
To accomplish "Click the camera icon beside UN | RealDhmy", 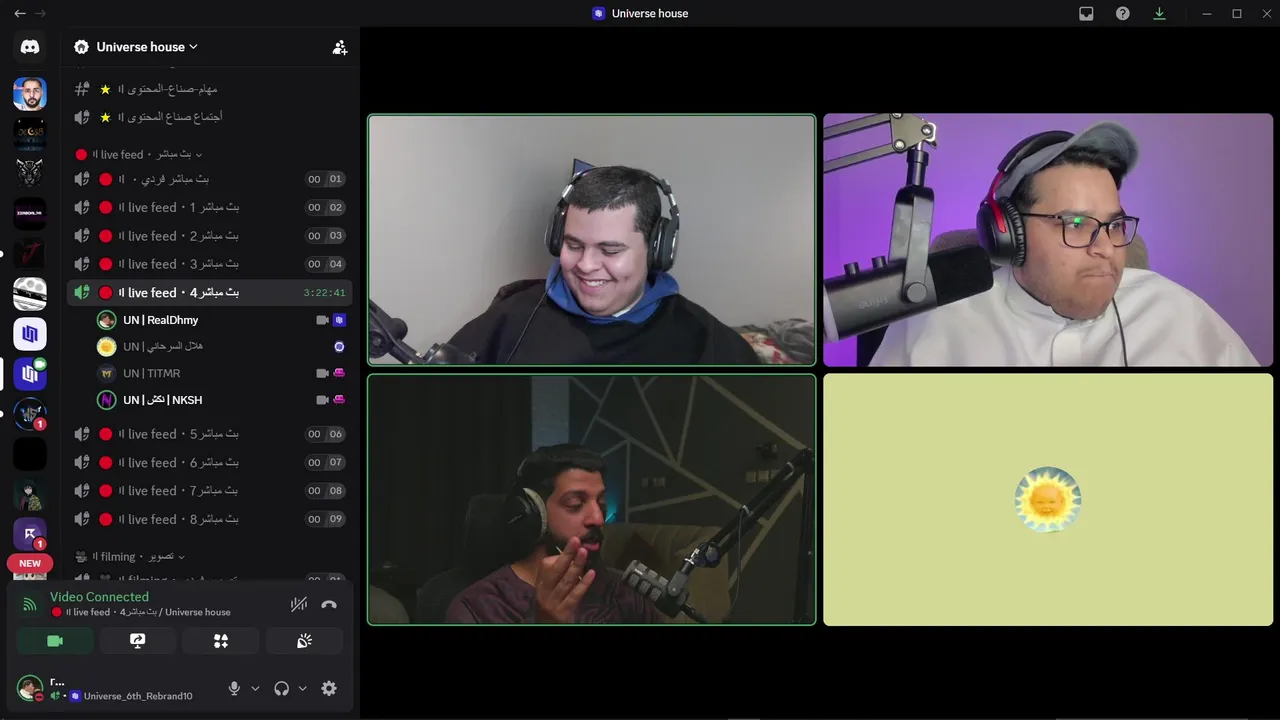I will tap(322, 320).
